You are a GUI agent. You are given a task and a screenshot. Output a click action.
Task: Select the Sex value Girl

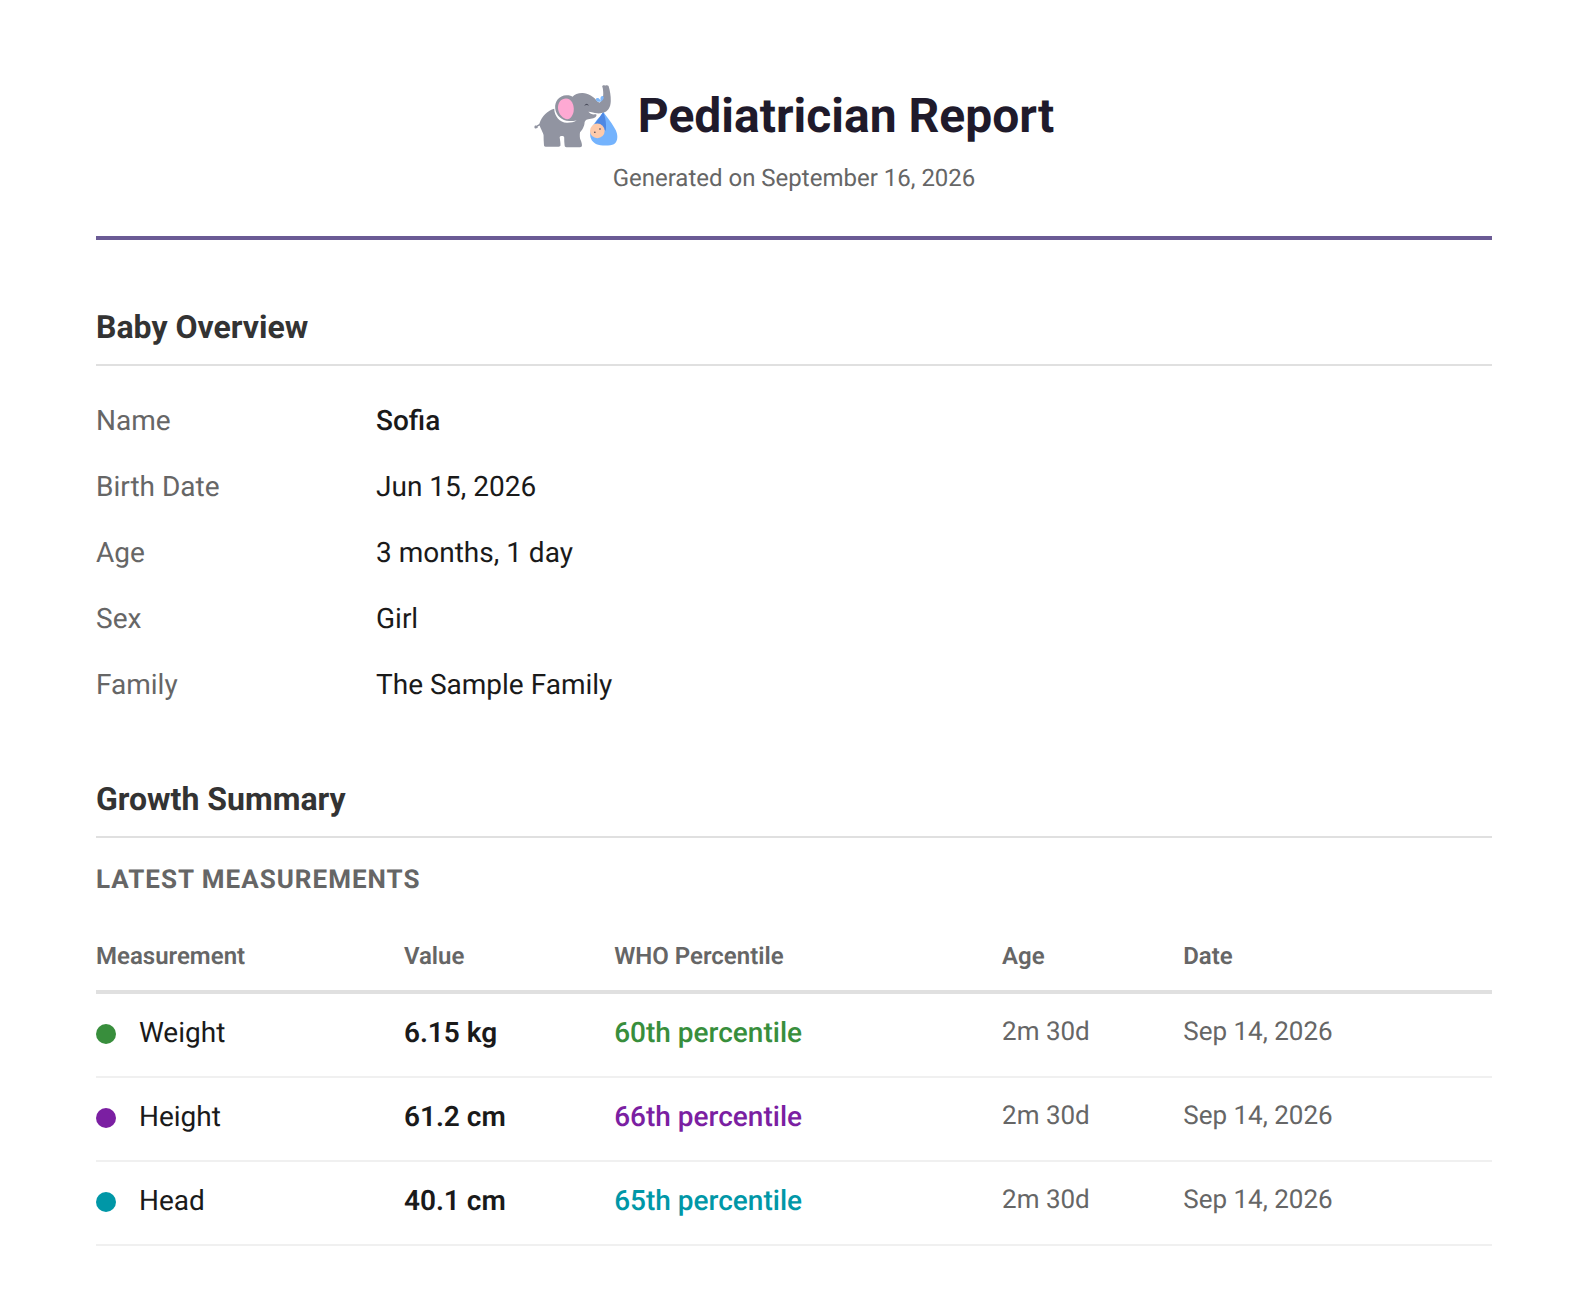tap(397, 618)
